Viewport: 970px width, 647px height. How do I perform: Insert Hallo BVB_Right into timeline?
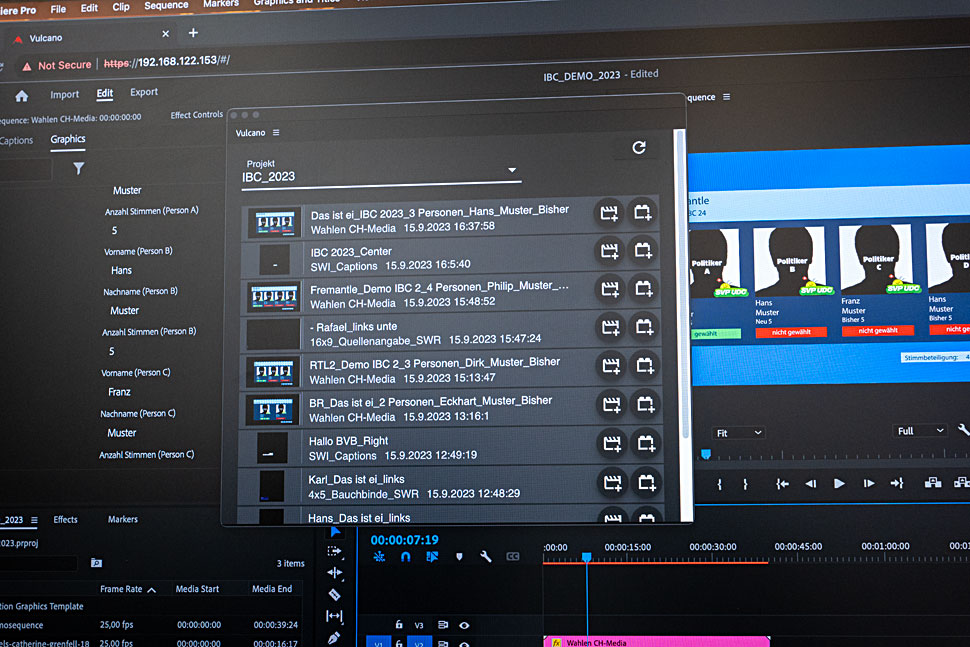pos(612,443)
